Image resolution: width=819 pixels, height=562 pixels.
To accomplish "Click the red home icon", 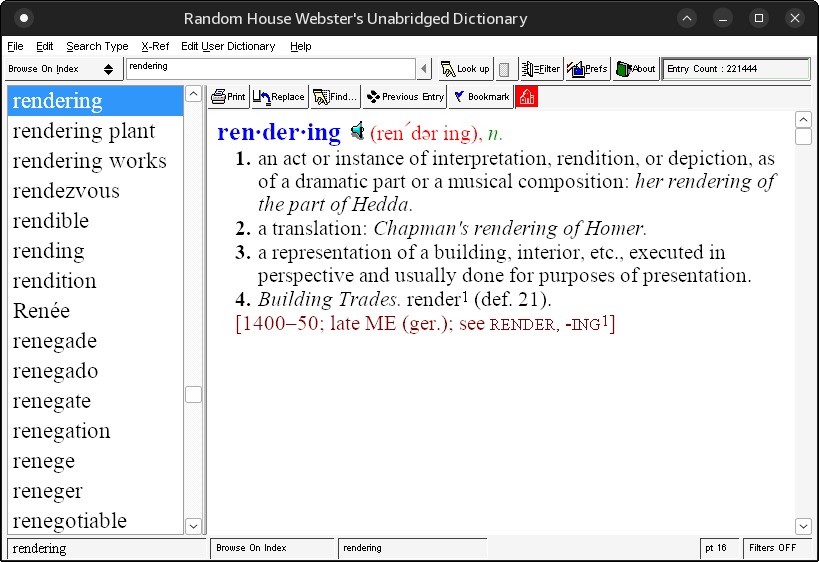I will point(526,97).
